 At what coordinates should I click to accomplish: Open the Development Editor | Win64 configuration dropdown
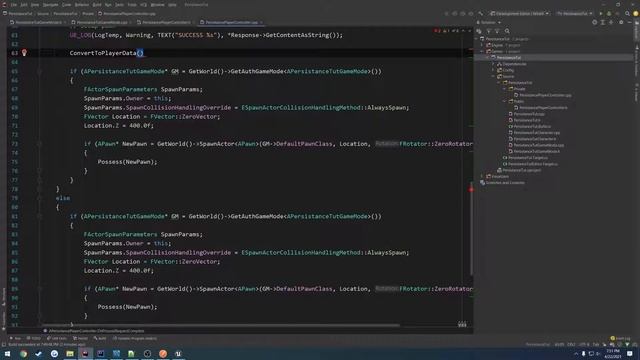pyautogui.click(x=520, y=13)
